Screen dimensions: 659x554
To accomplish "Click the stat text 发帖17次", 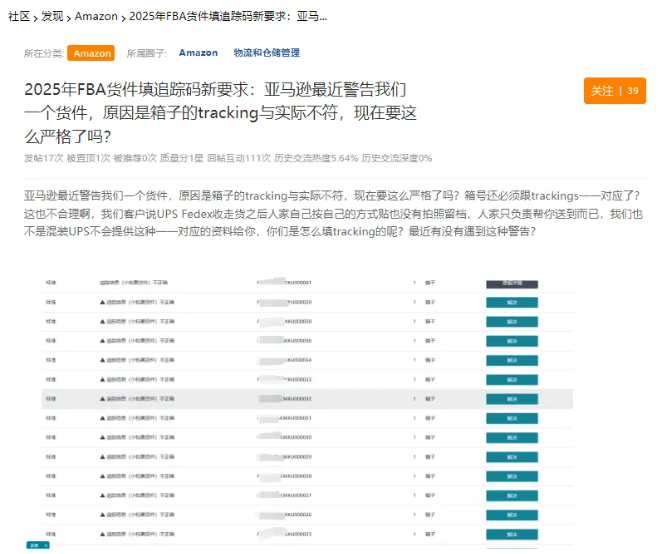I will pyautogui.click(x=43, y=158).
